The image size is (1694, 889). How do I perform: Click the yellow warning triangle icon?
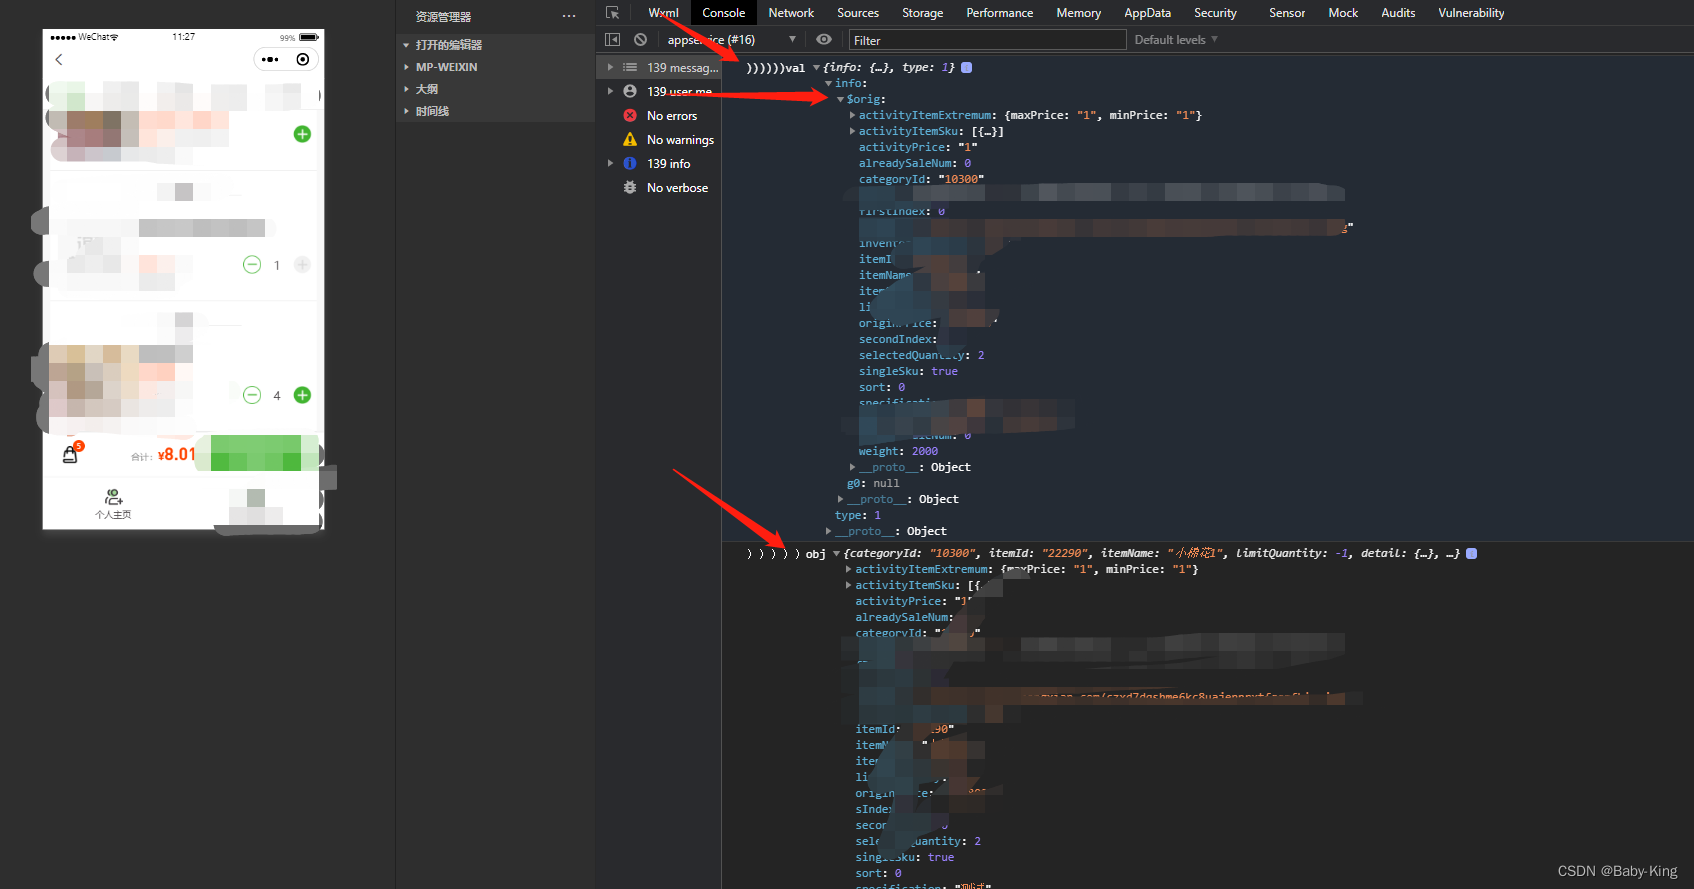(630, 140)
